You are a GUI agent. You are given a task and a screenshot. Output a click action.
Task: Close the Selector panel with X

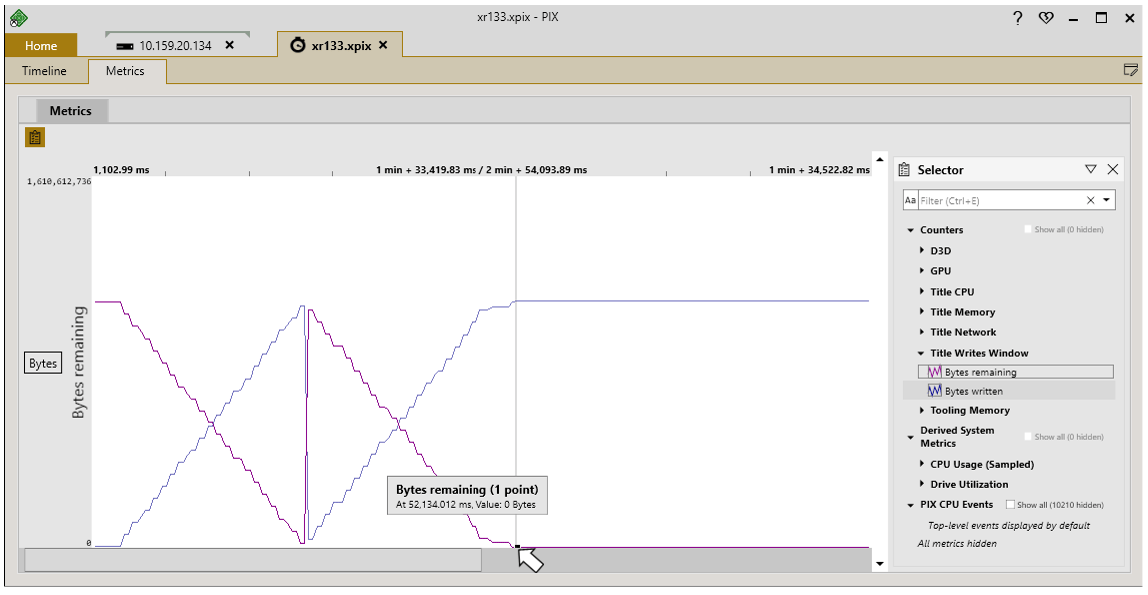1113,169
